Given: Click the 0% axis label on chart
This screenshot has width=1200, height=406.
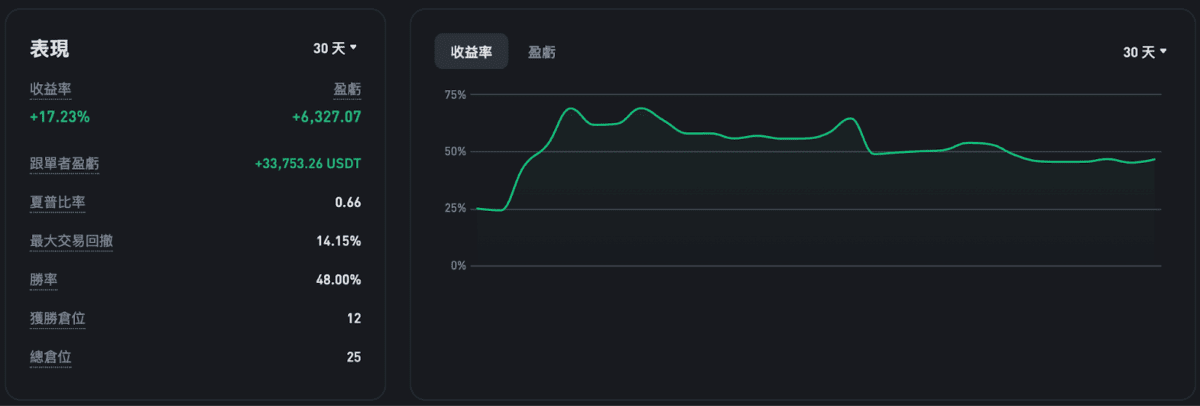Looking at the screenshot, I should (458, 266).
